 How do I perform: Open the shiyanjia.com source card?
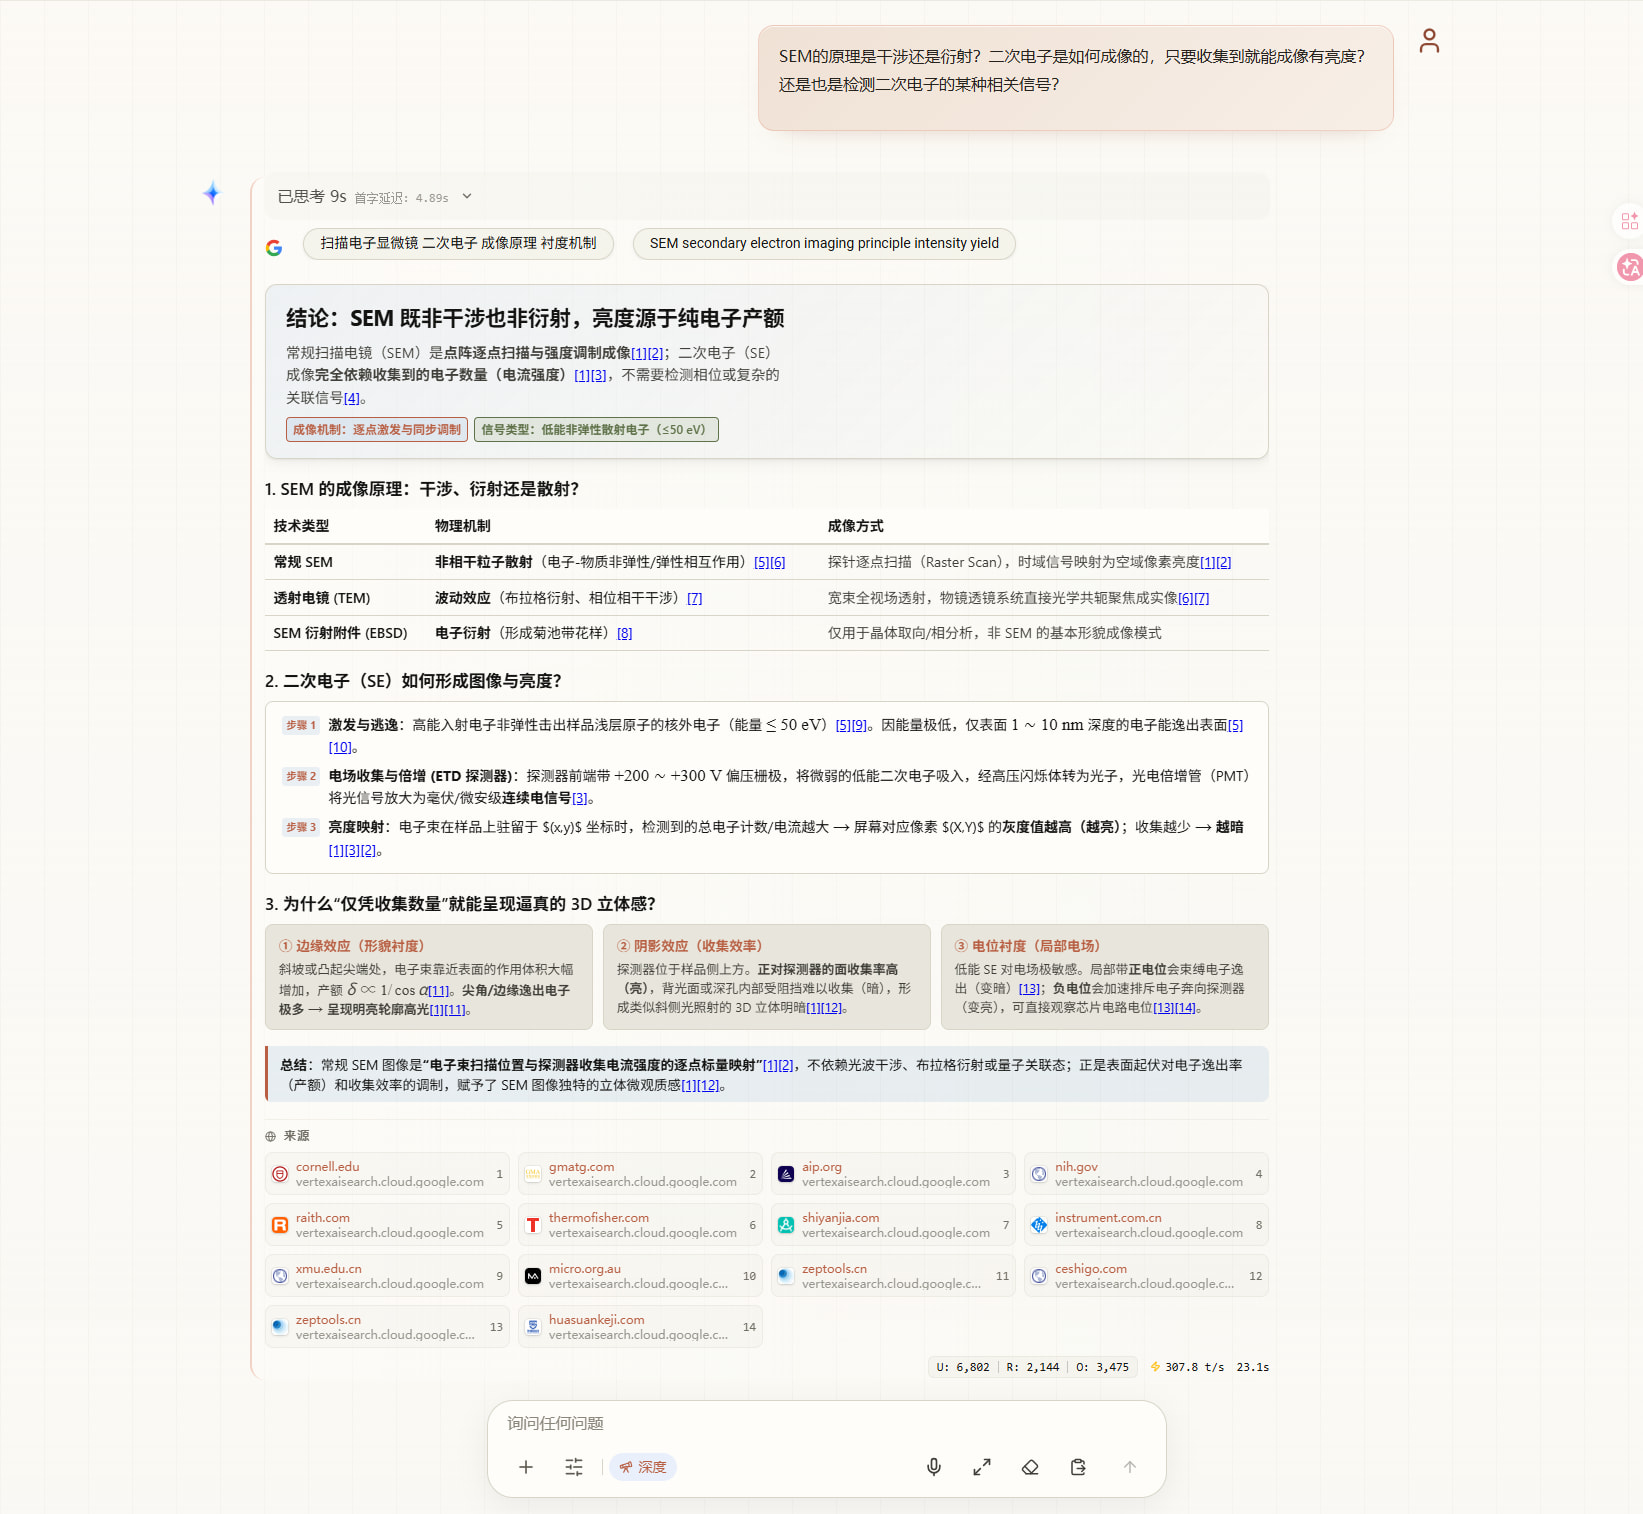click(x=893, y=1225)
